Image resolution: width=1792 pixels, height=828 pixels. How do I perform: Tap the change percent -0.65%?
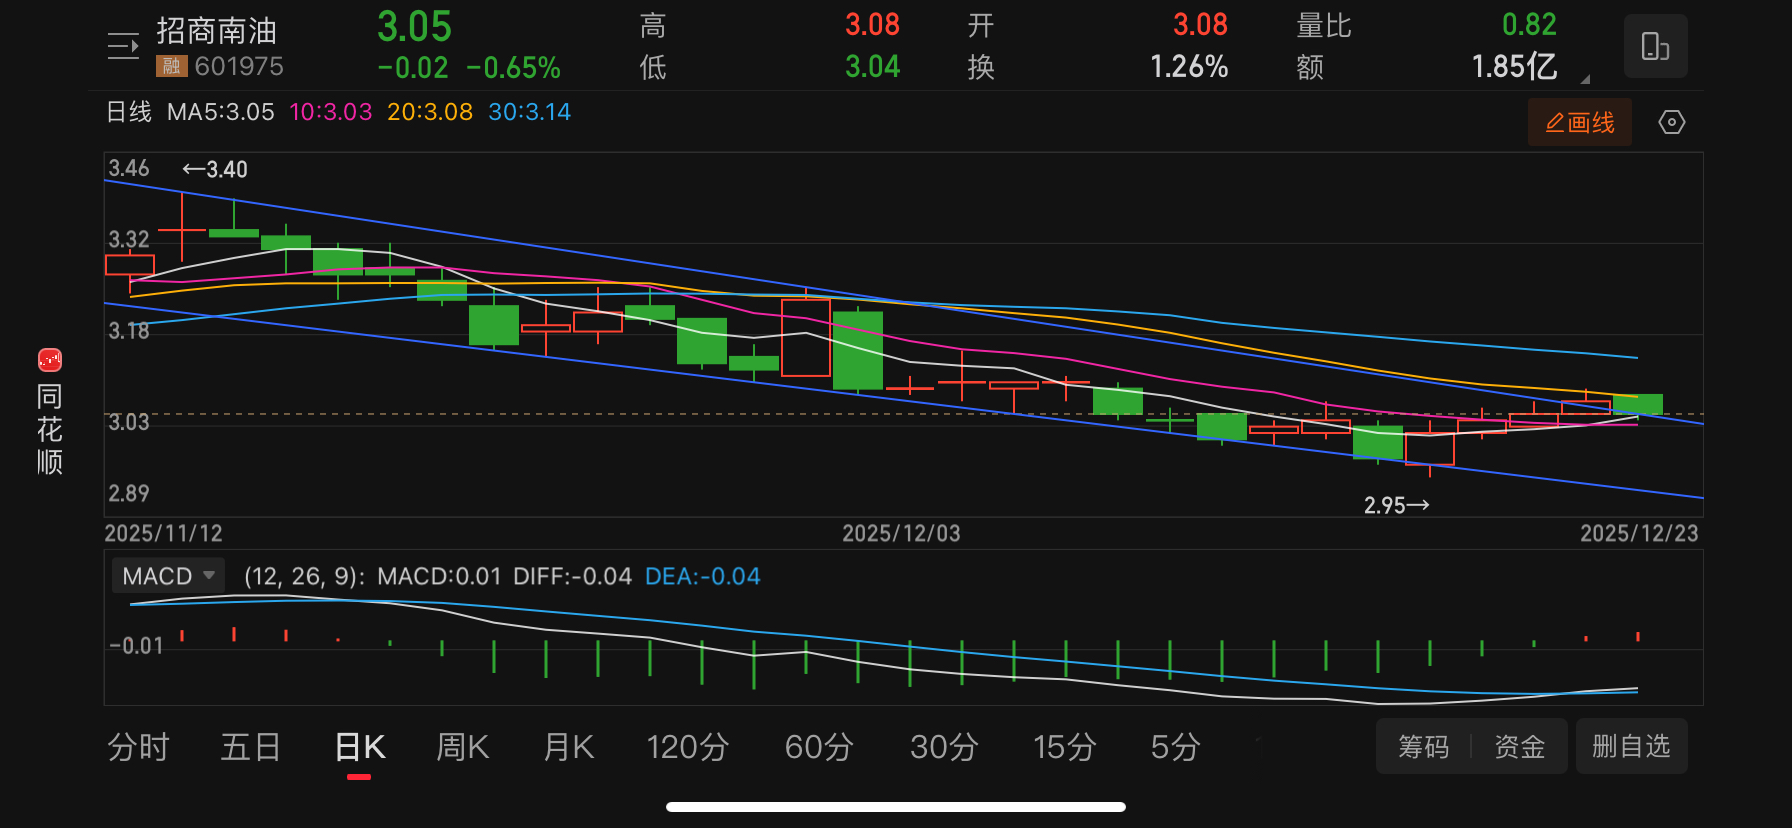point(513,68)
